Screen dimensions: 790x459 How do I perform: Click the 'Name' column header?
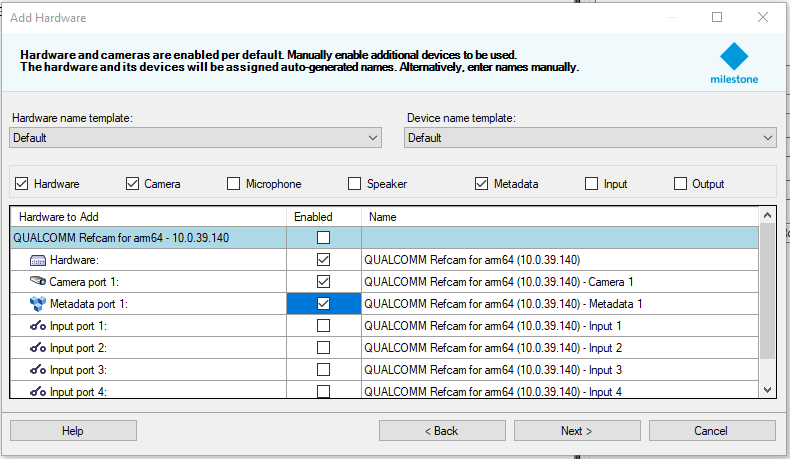pos(560,217)
